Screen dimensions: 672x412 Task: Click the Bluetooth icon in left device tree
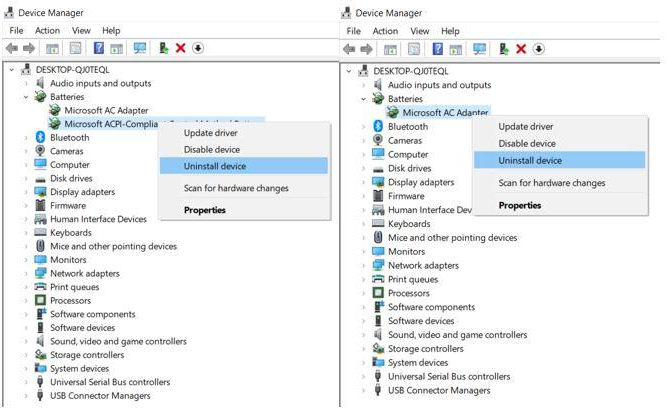(40, 137)
